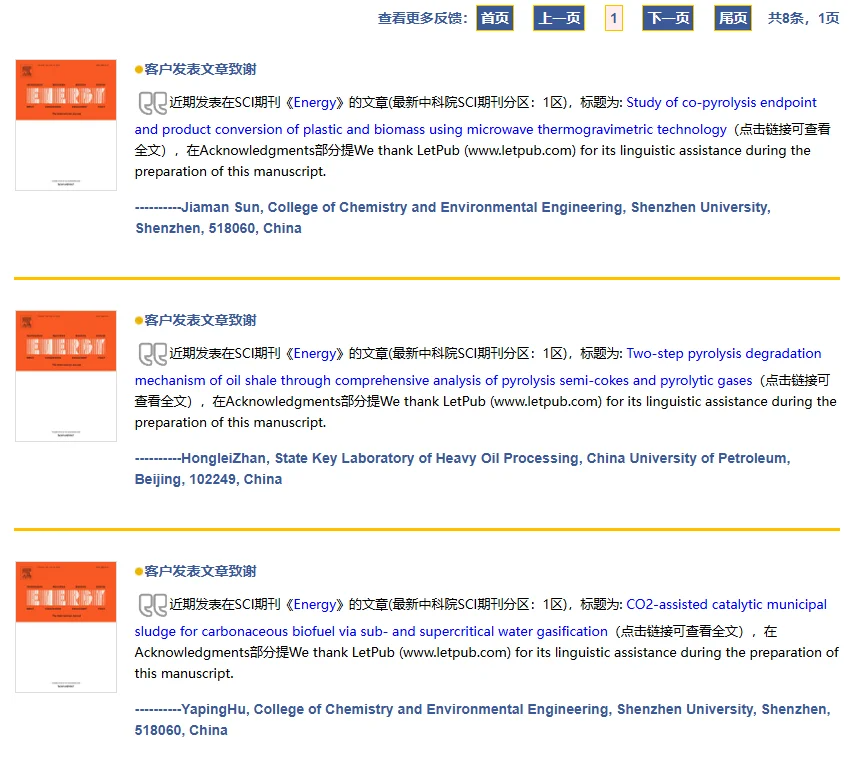Open the first Energy journal cover image
Image resolution: width=855 pixels, height=761 pixels.
tap(65, 124)
